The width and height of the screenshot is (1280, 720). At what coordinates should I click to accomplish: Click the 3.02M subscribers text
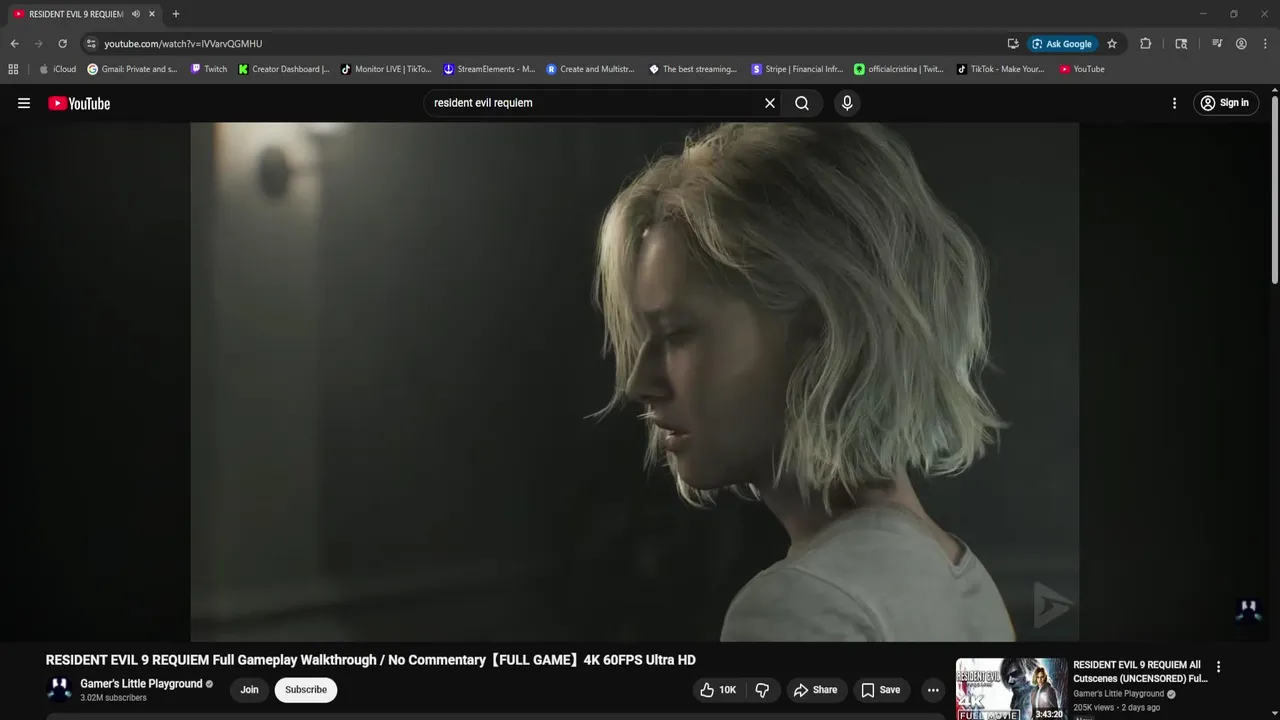tap(113, 698)
